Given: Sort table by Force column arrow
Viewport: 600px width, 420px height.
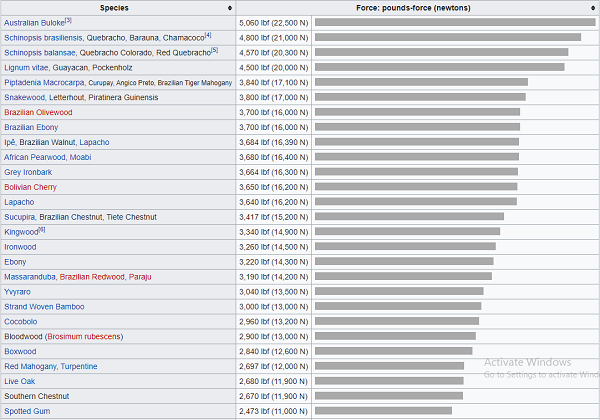Looking at the screenshot, I should pyautogui.click(x=593, y=8).
